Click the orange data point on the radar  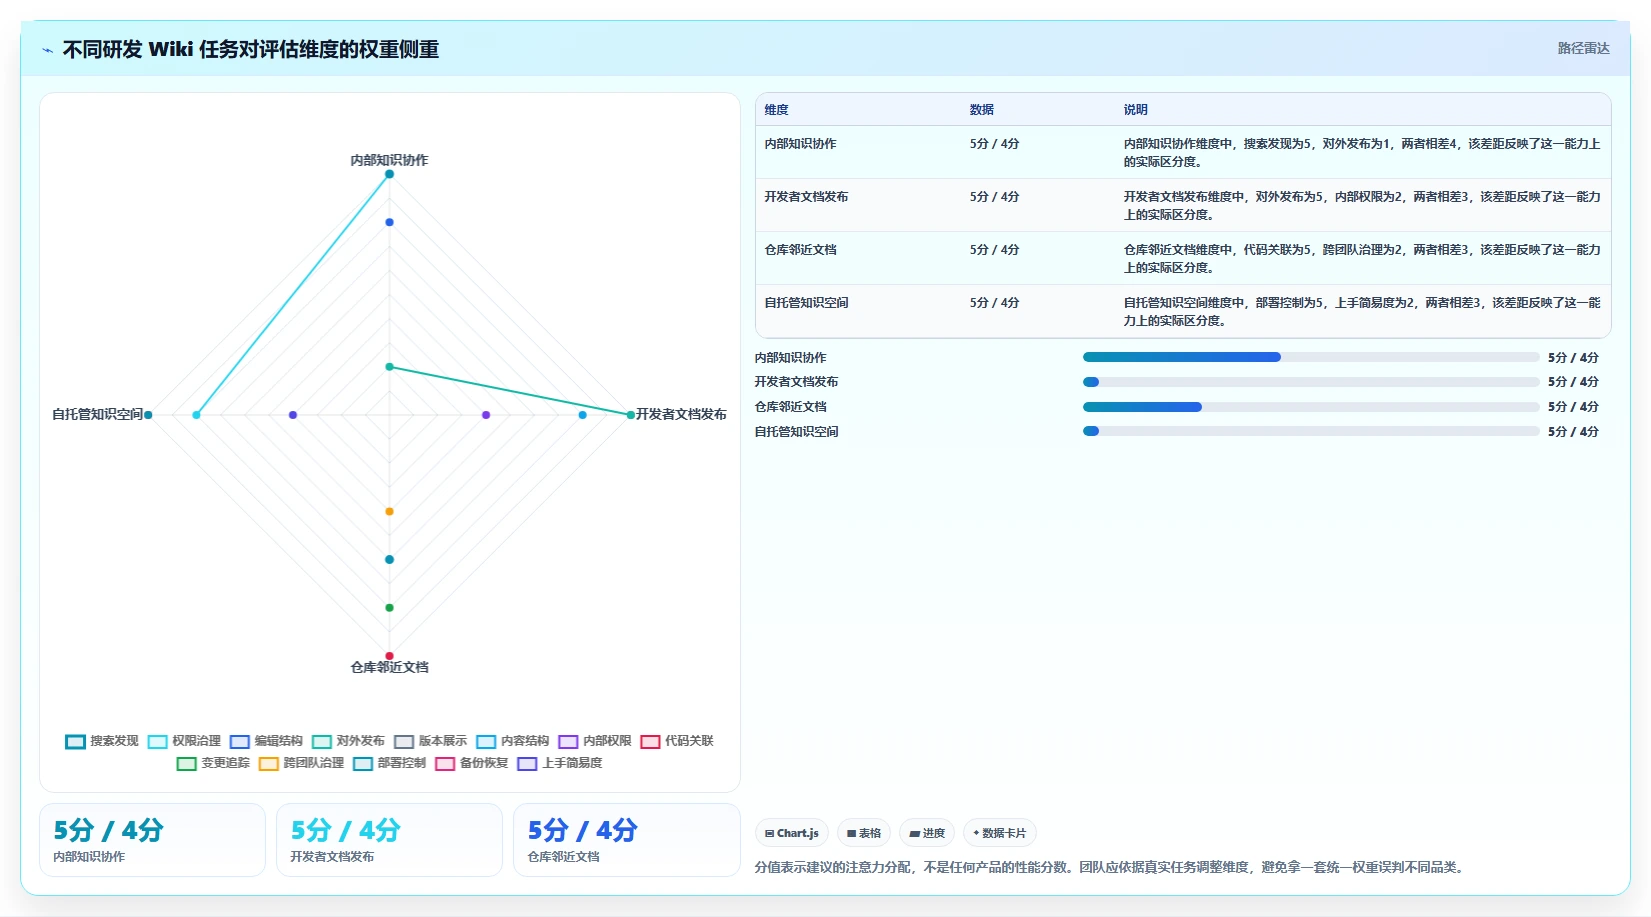coord(389,511)
